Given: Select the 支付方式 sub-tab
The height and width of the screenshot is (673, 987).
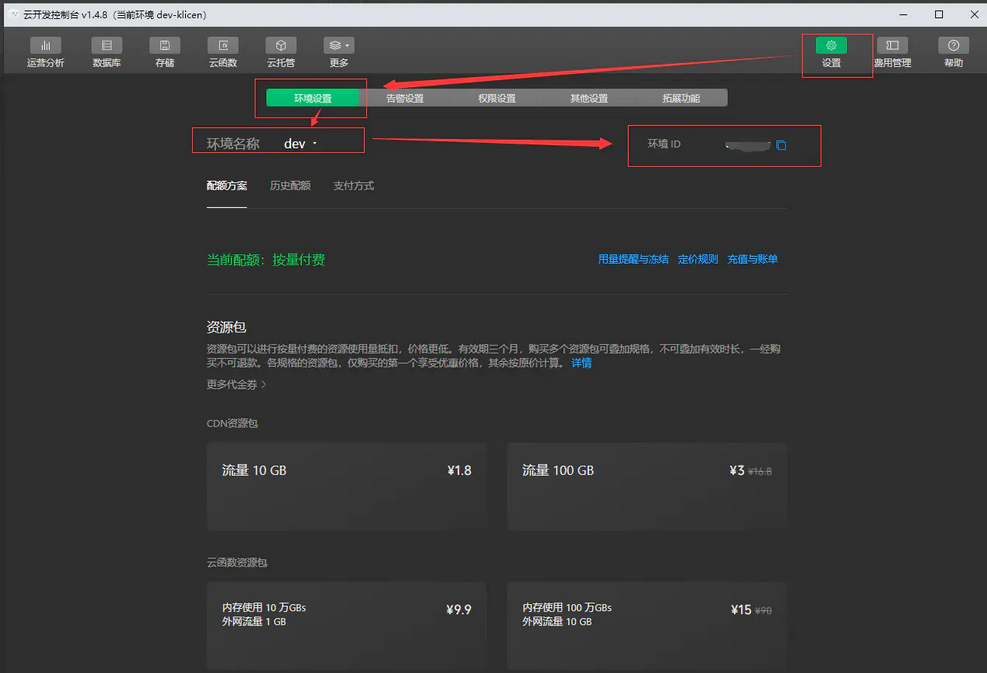Looking at the screenshot, I should [x=353, y=186].
